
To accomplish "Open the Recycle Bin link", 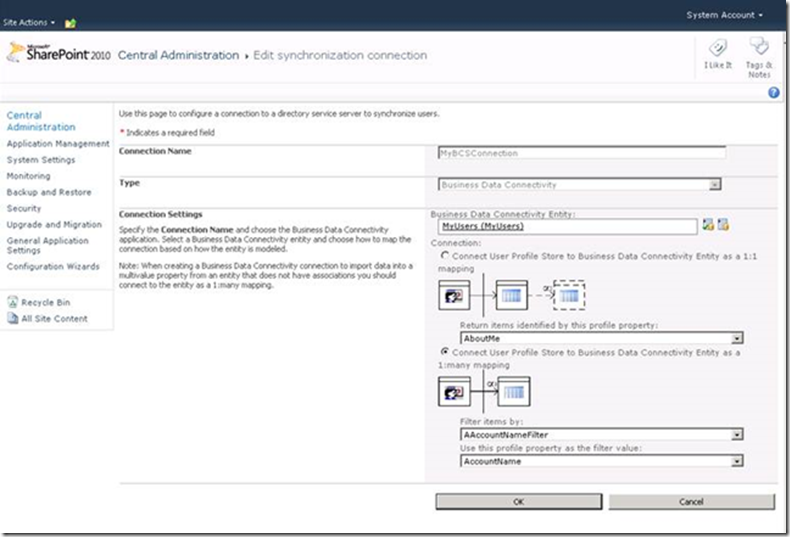I will [x=46, y=302].
